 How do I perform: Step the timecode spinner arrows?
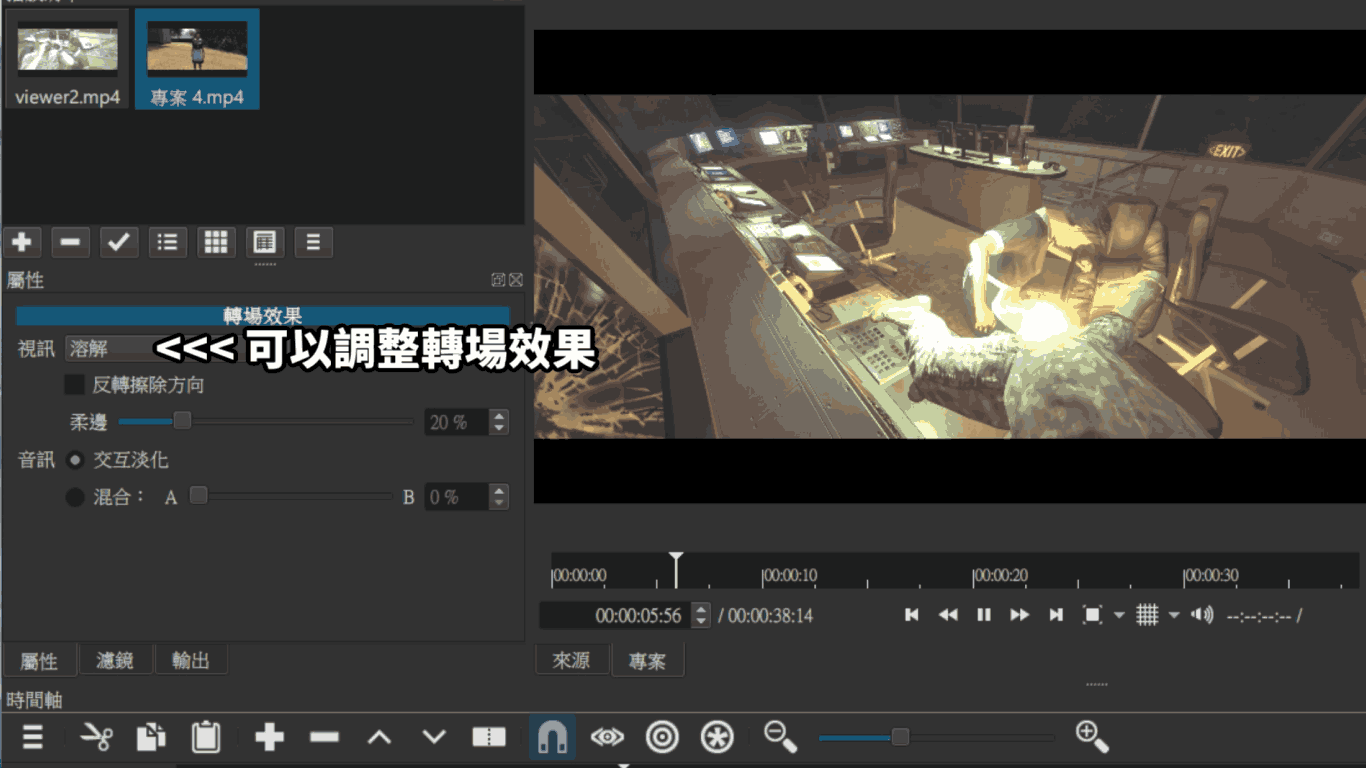pos(701,616)
